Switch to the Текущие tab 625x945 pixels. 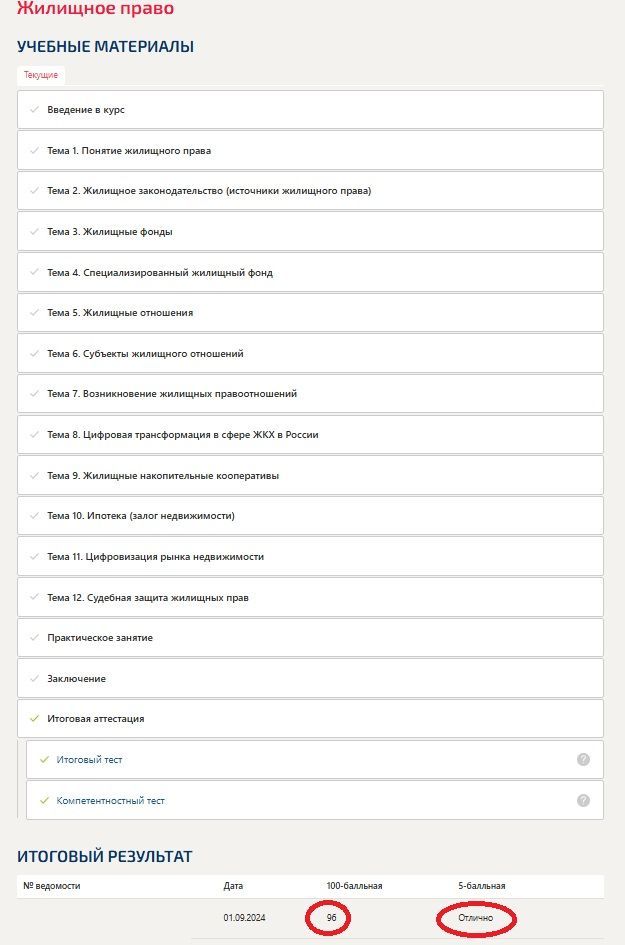(41, 75)
